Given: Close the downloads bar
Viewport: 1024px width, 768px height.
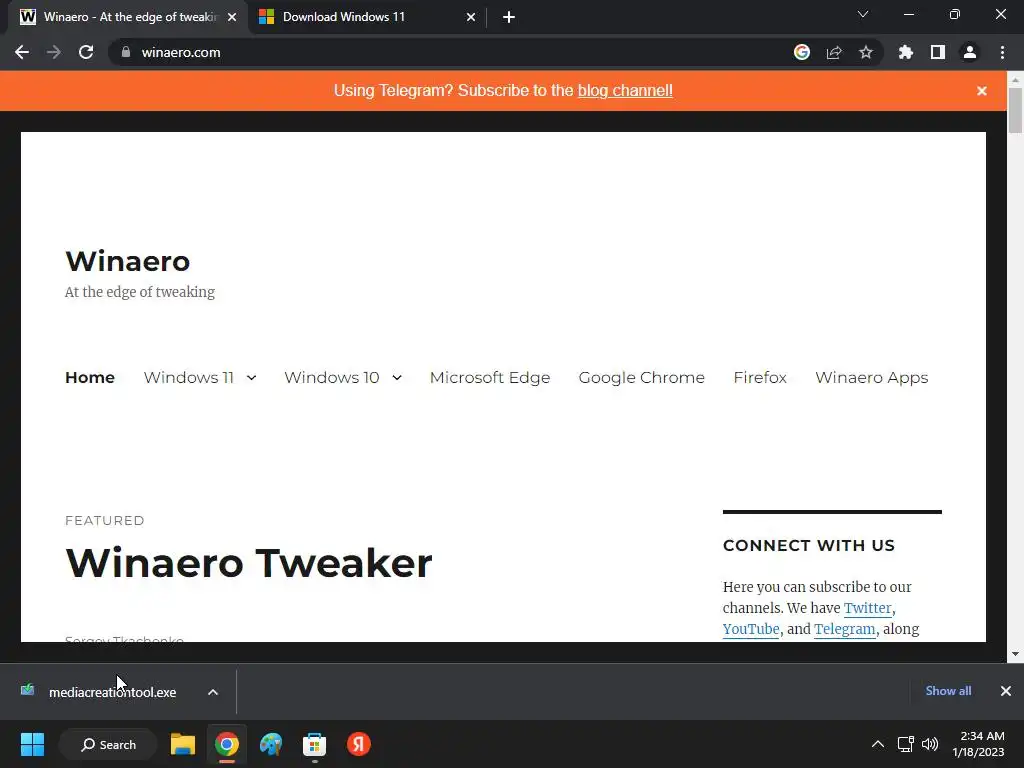Looking at the screenshot, I should tap(1006, 691).
